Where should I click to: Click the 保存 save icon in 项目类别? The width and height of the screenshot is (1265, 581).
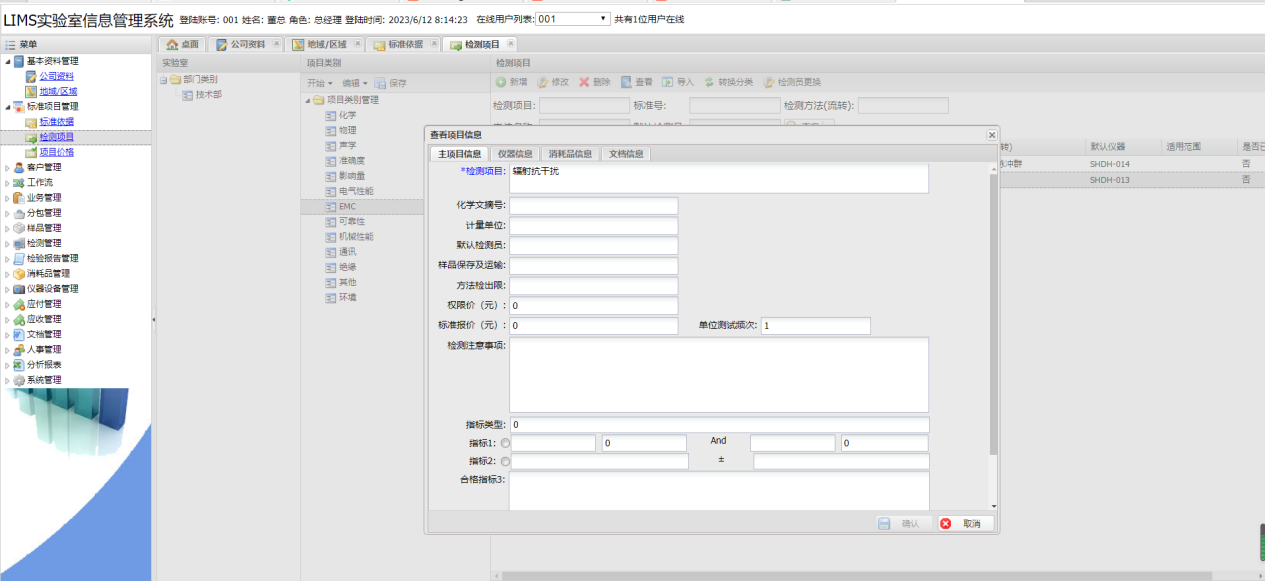point(381,83)
